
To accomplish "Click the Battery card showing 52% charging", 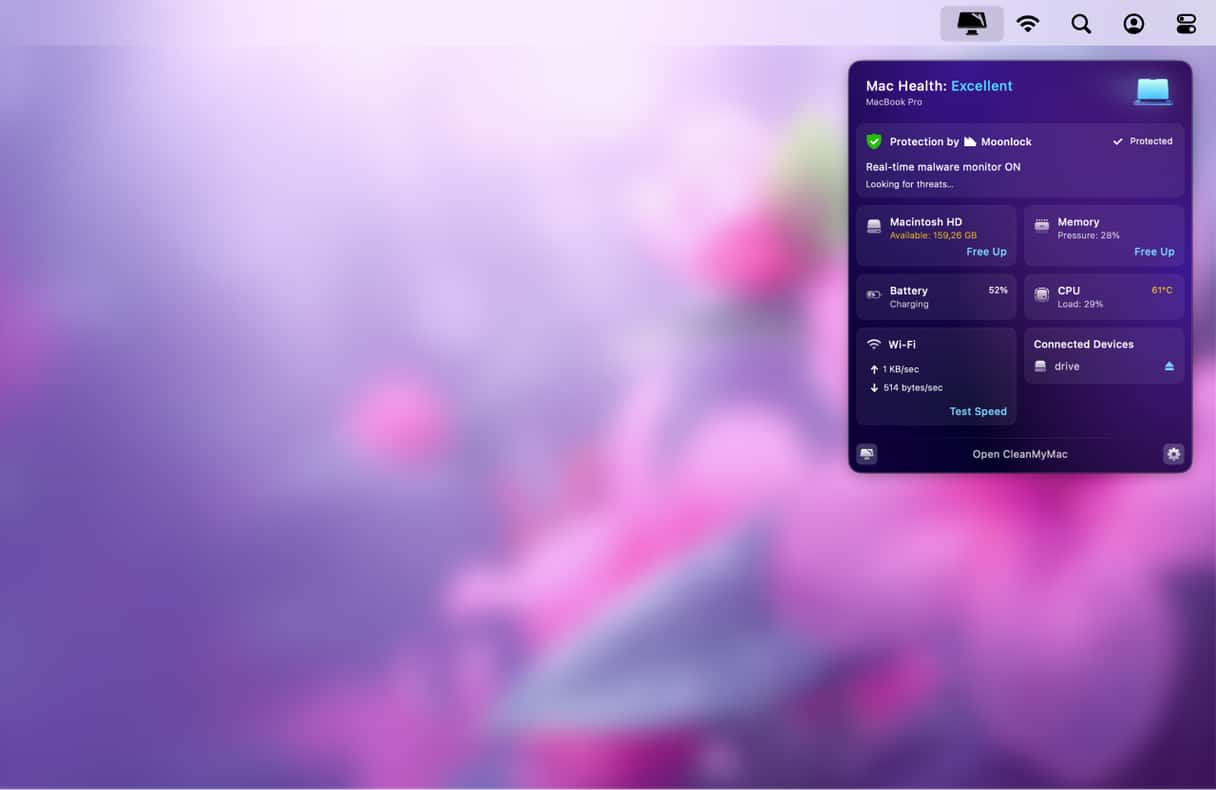I will pos(935,296).
